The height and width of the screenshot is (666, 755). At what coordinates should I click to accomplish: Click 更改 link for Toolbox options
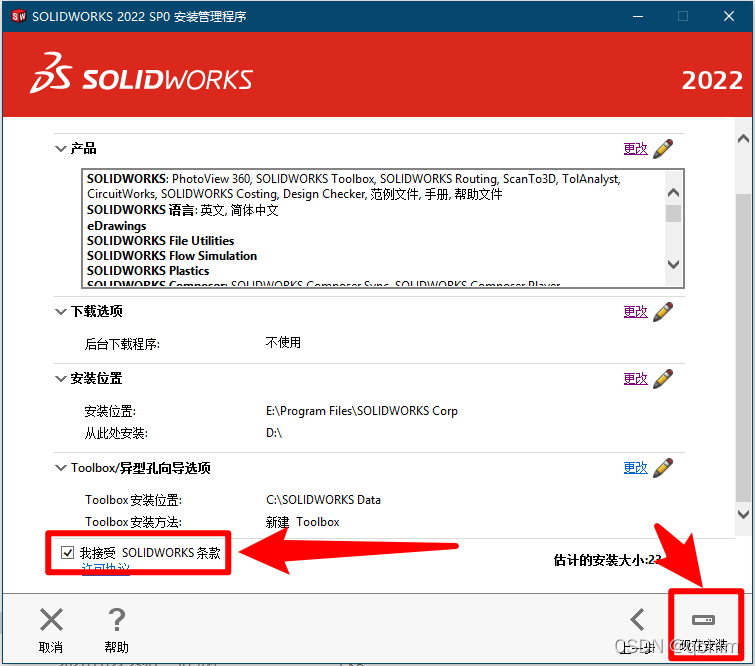pos(636,468)
